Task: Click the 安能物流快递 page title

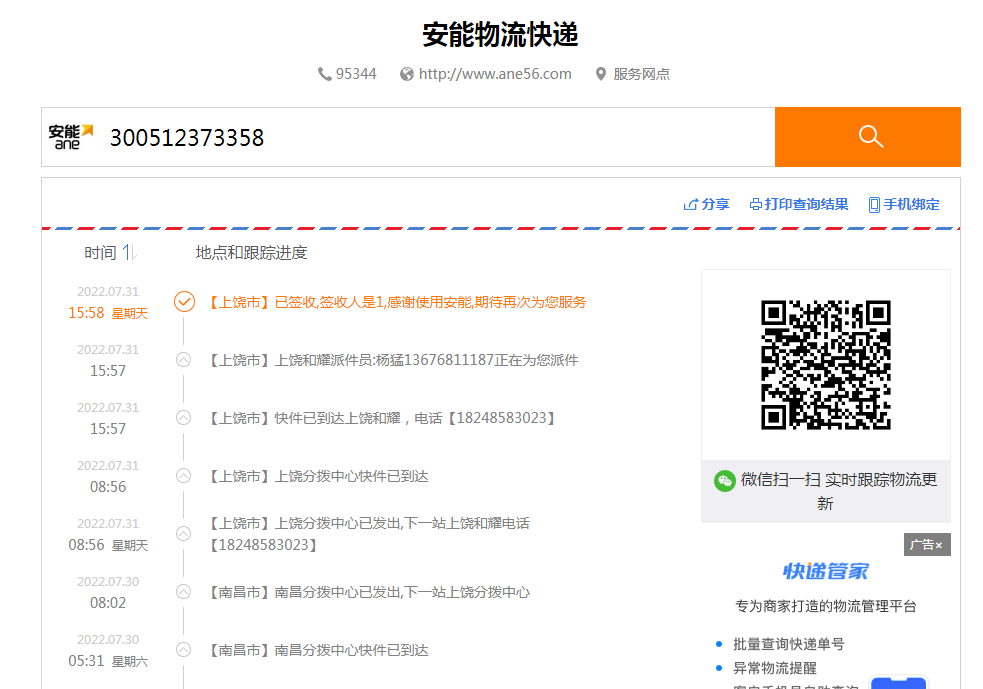Action: (x=500, y=34)
